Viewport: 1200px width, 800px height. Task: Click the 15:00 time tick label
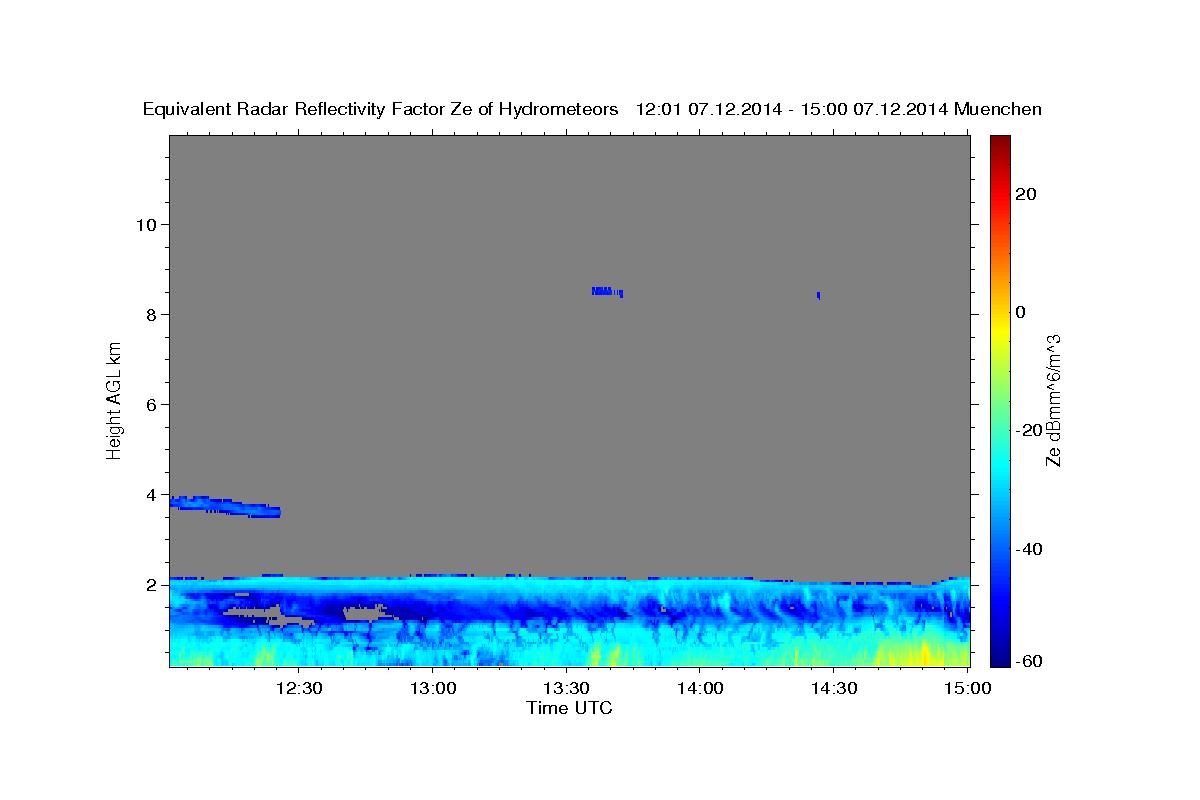(967, 688)
